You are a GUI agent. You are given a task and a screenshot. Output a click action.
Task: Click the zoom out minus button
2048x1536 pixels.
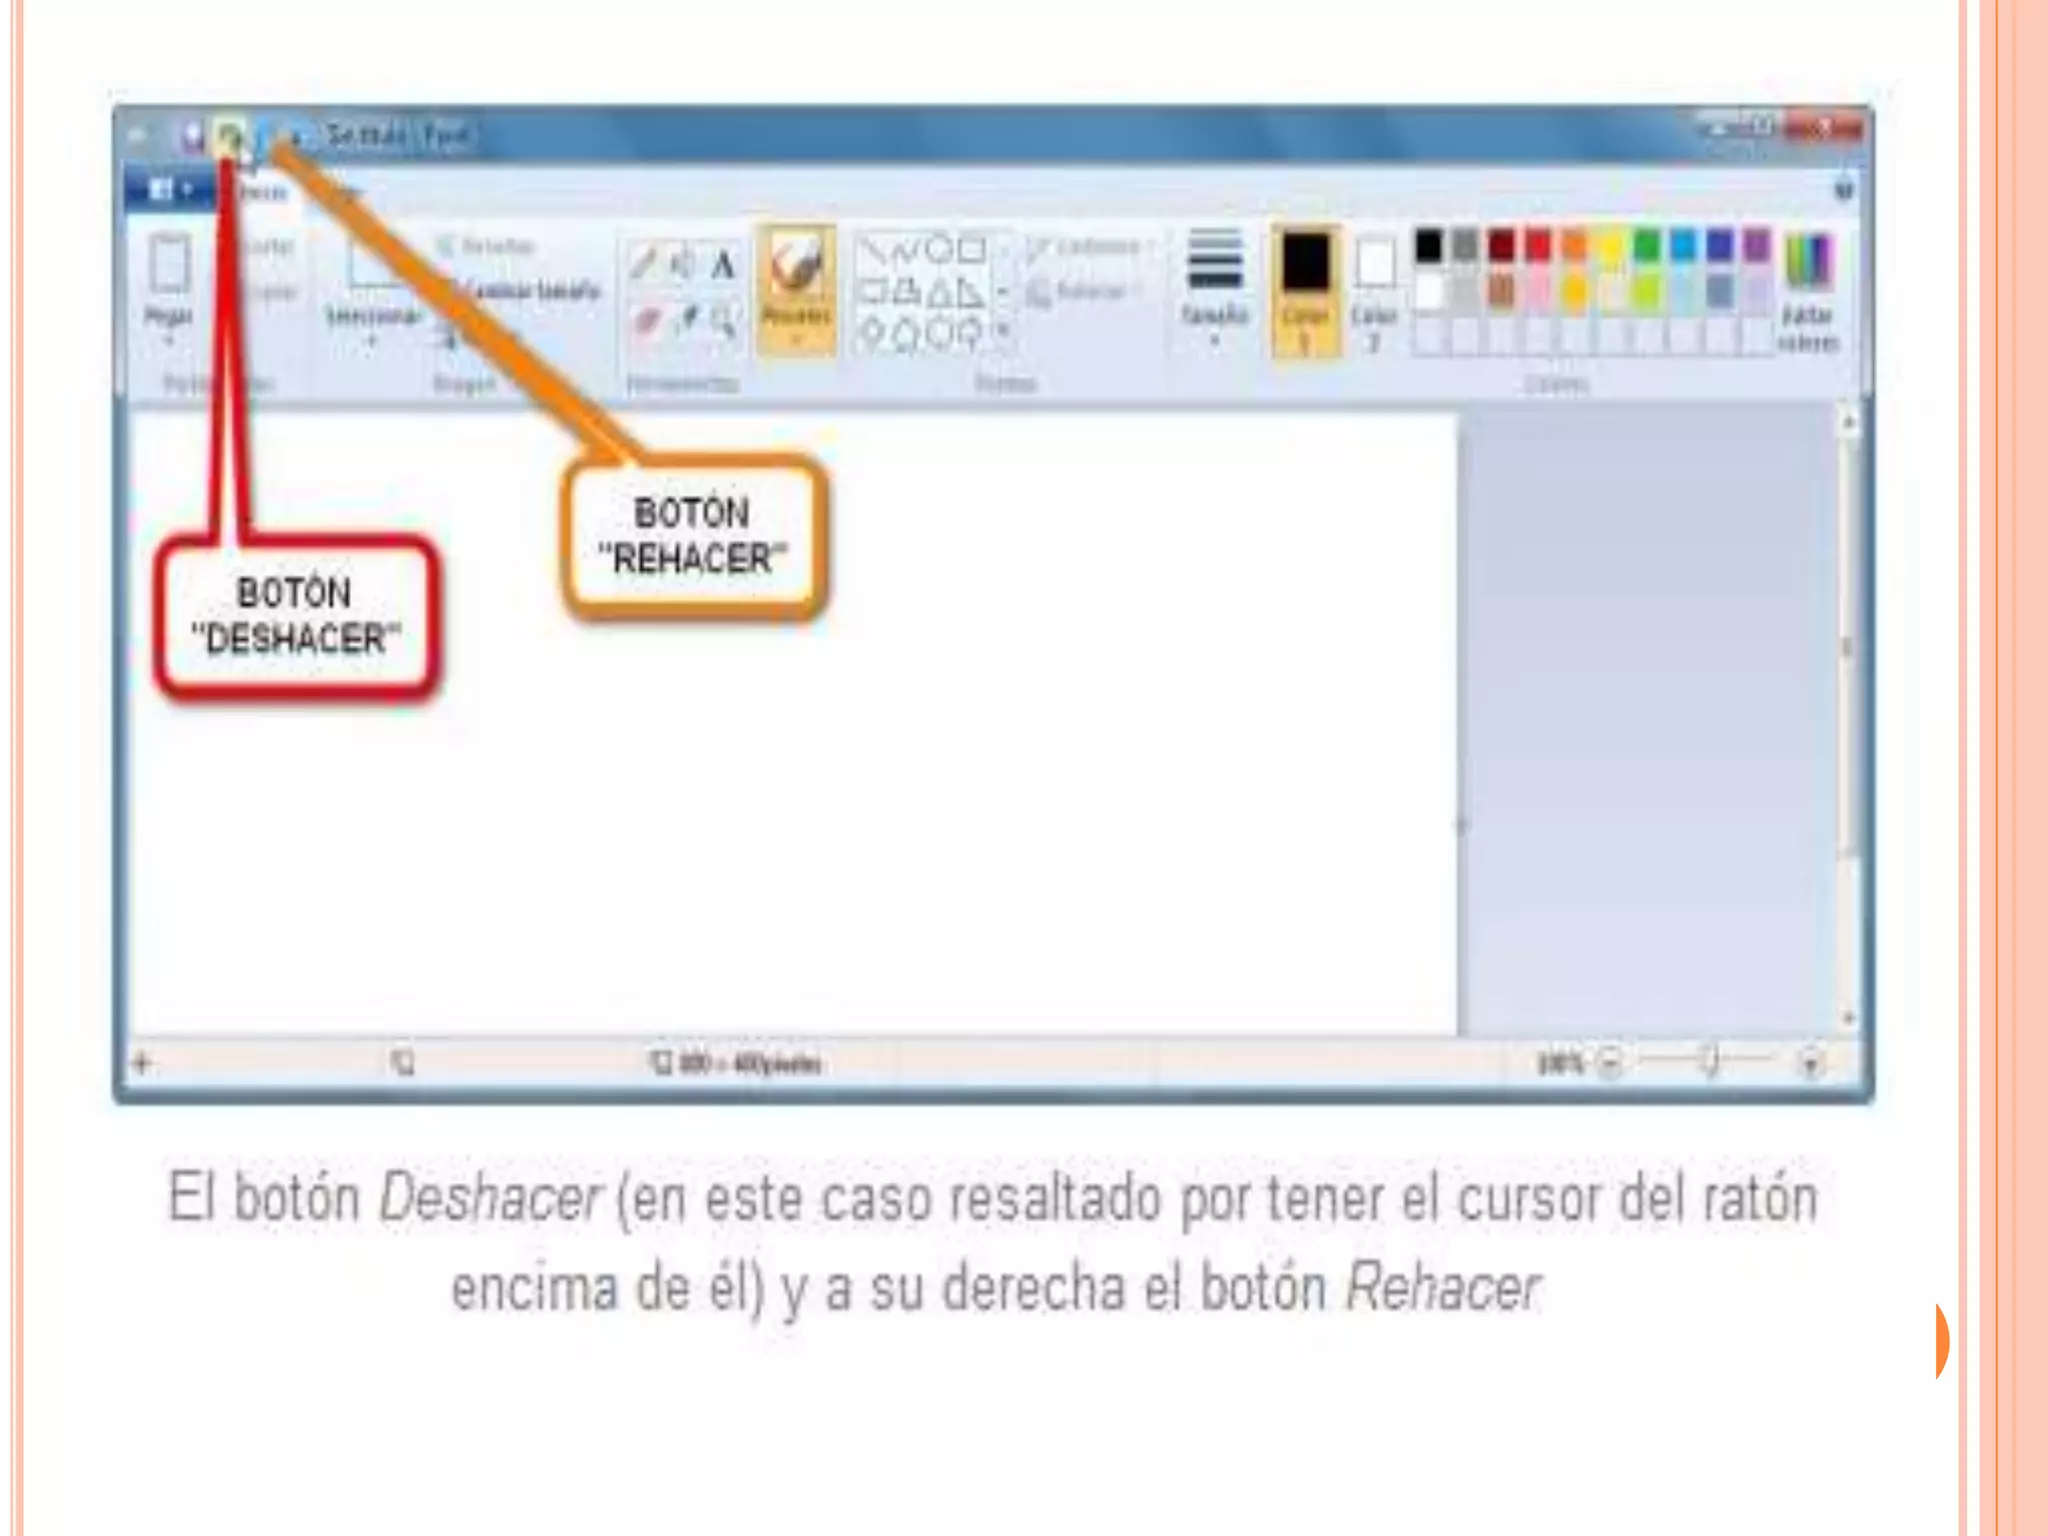(x=1610, y=1062)
